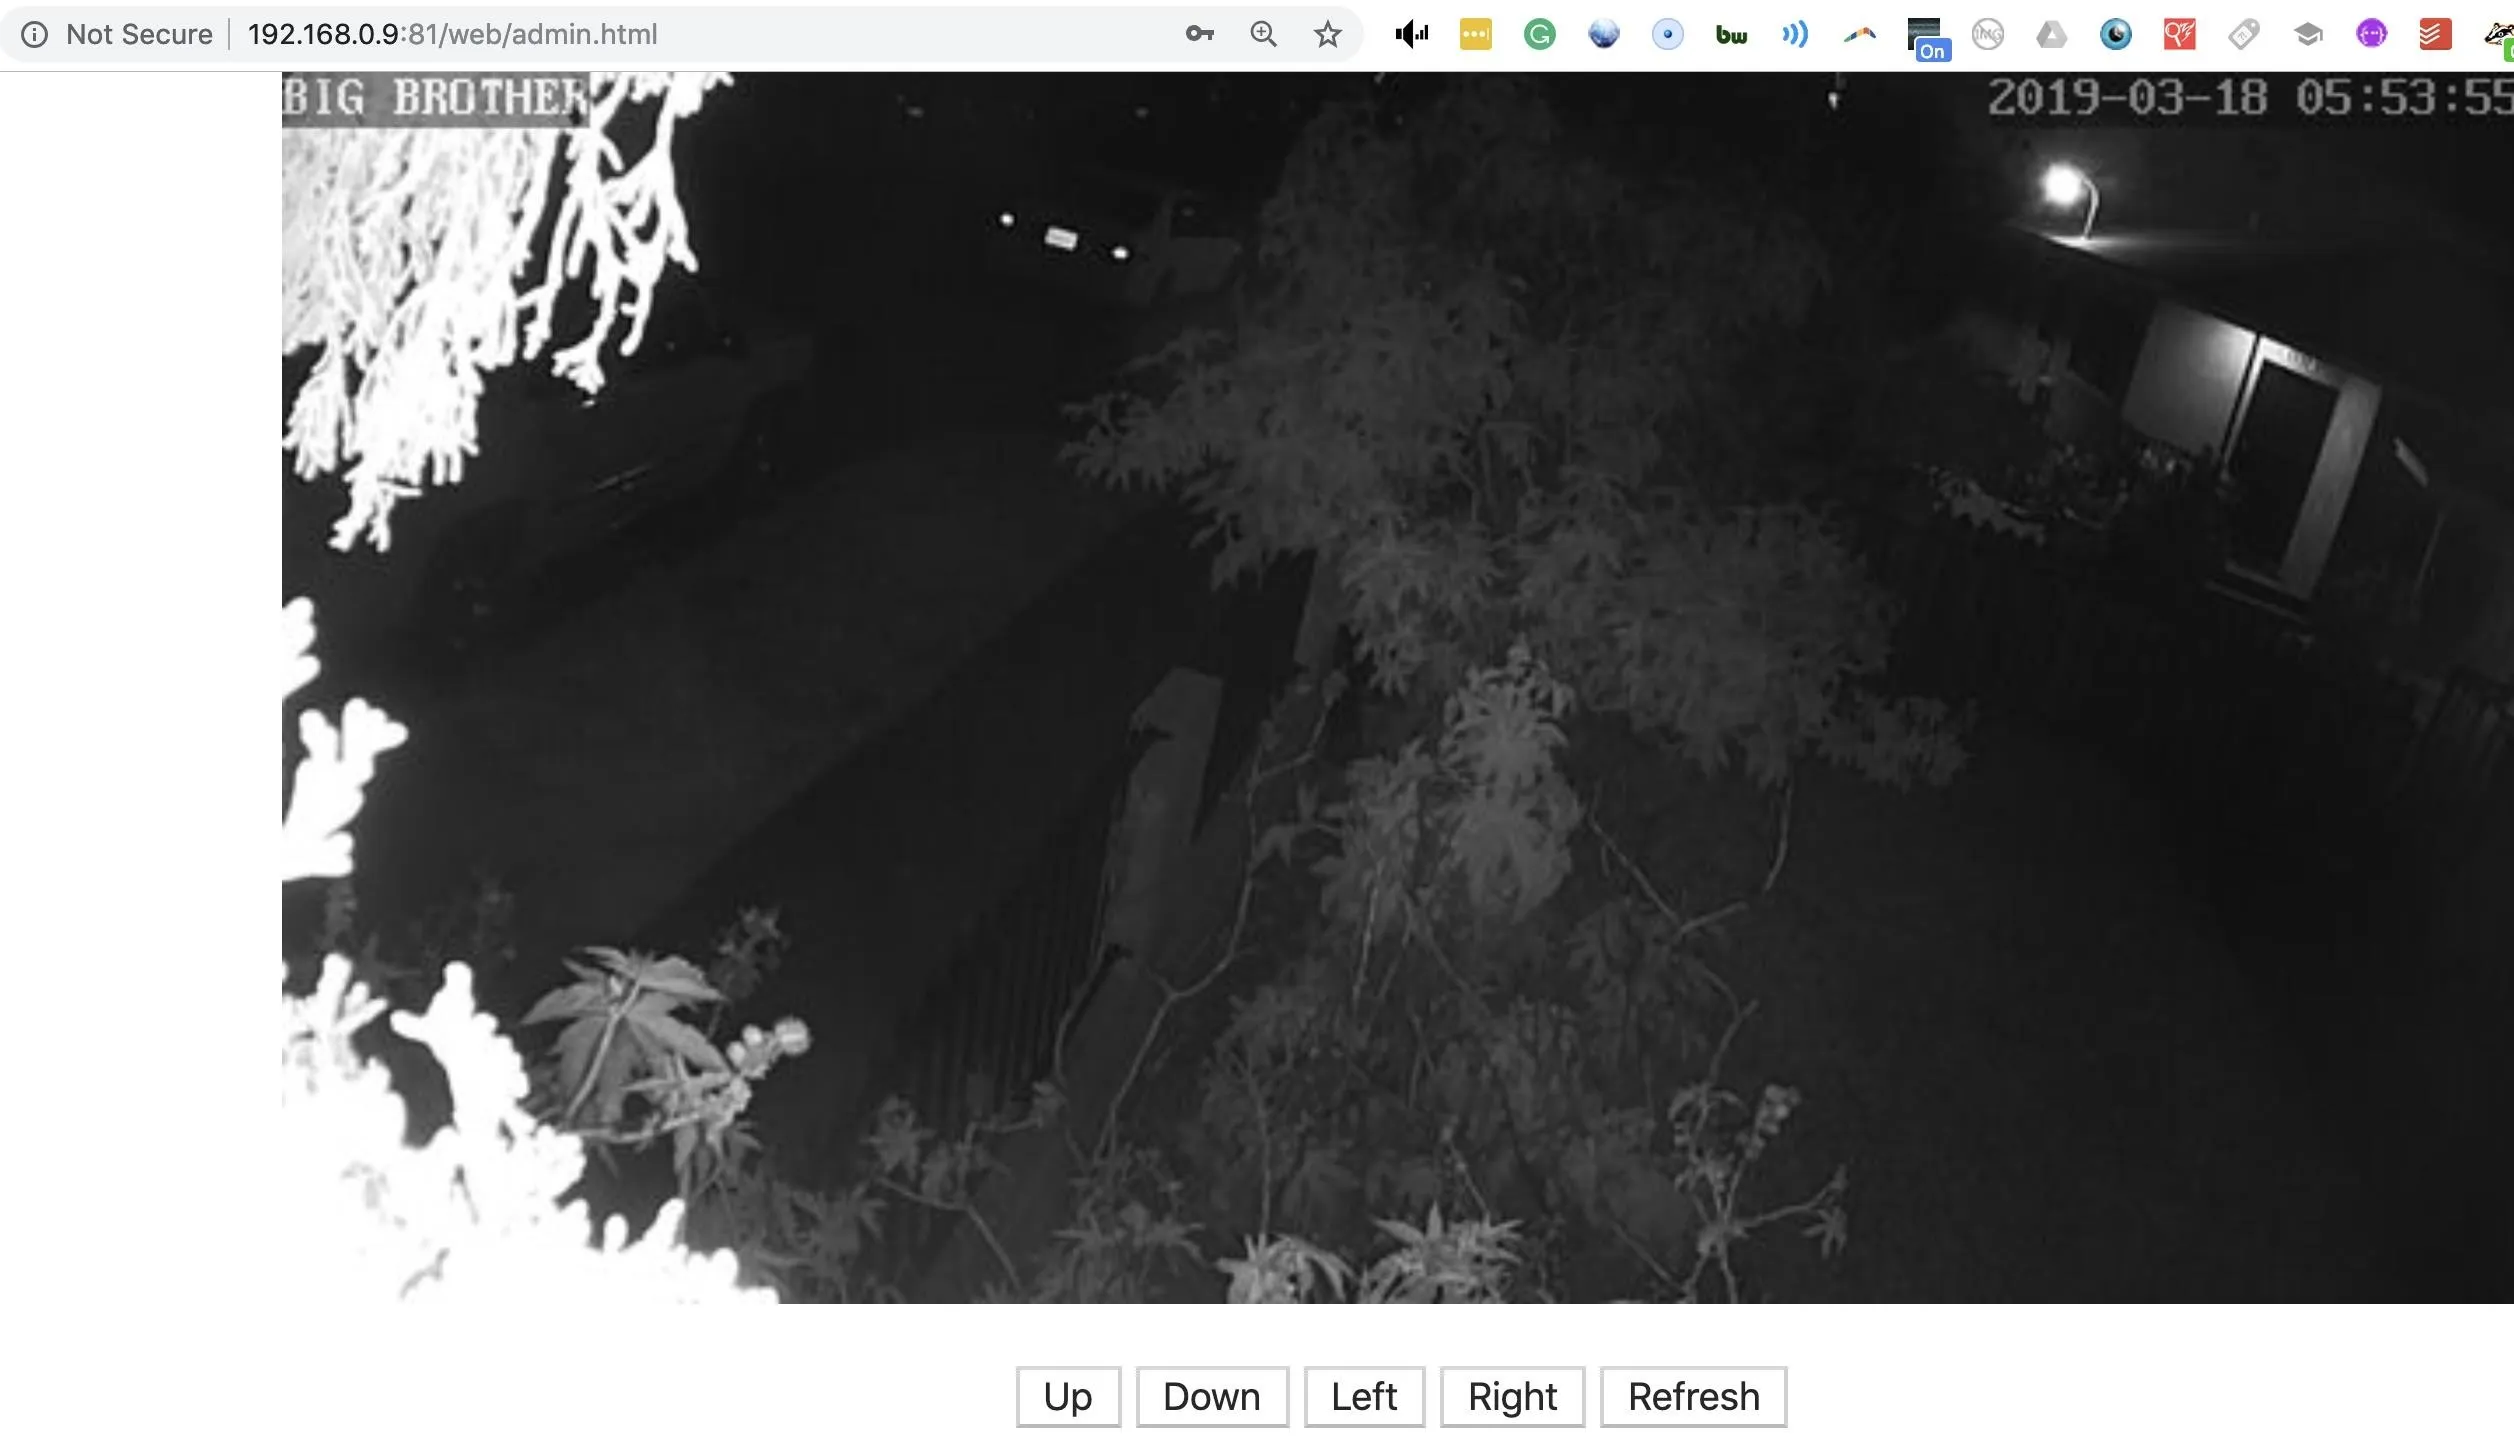The image size is (2514, 1436).
Task: Click the 2019-03-18 timestamp overlay on the feed
Action: [2250, 98]
